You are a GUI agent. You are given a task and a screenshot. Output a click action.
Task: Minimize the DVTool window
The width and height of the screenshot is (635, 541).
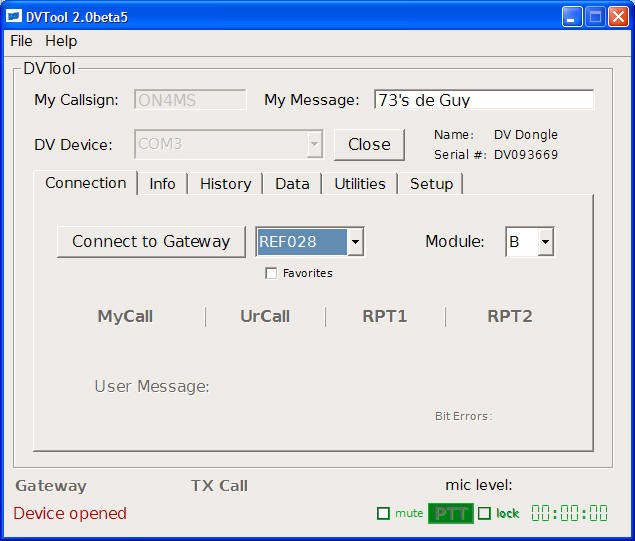pos(572,17)
